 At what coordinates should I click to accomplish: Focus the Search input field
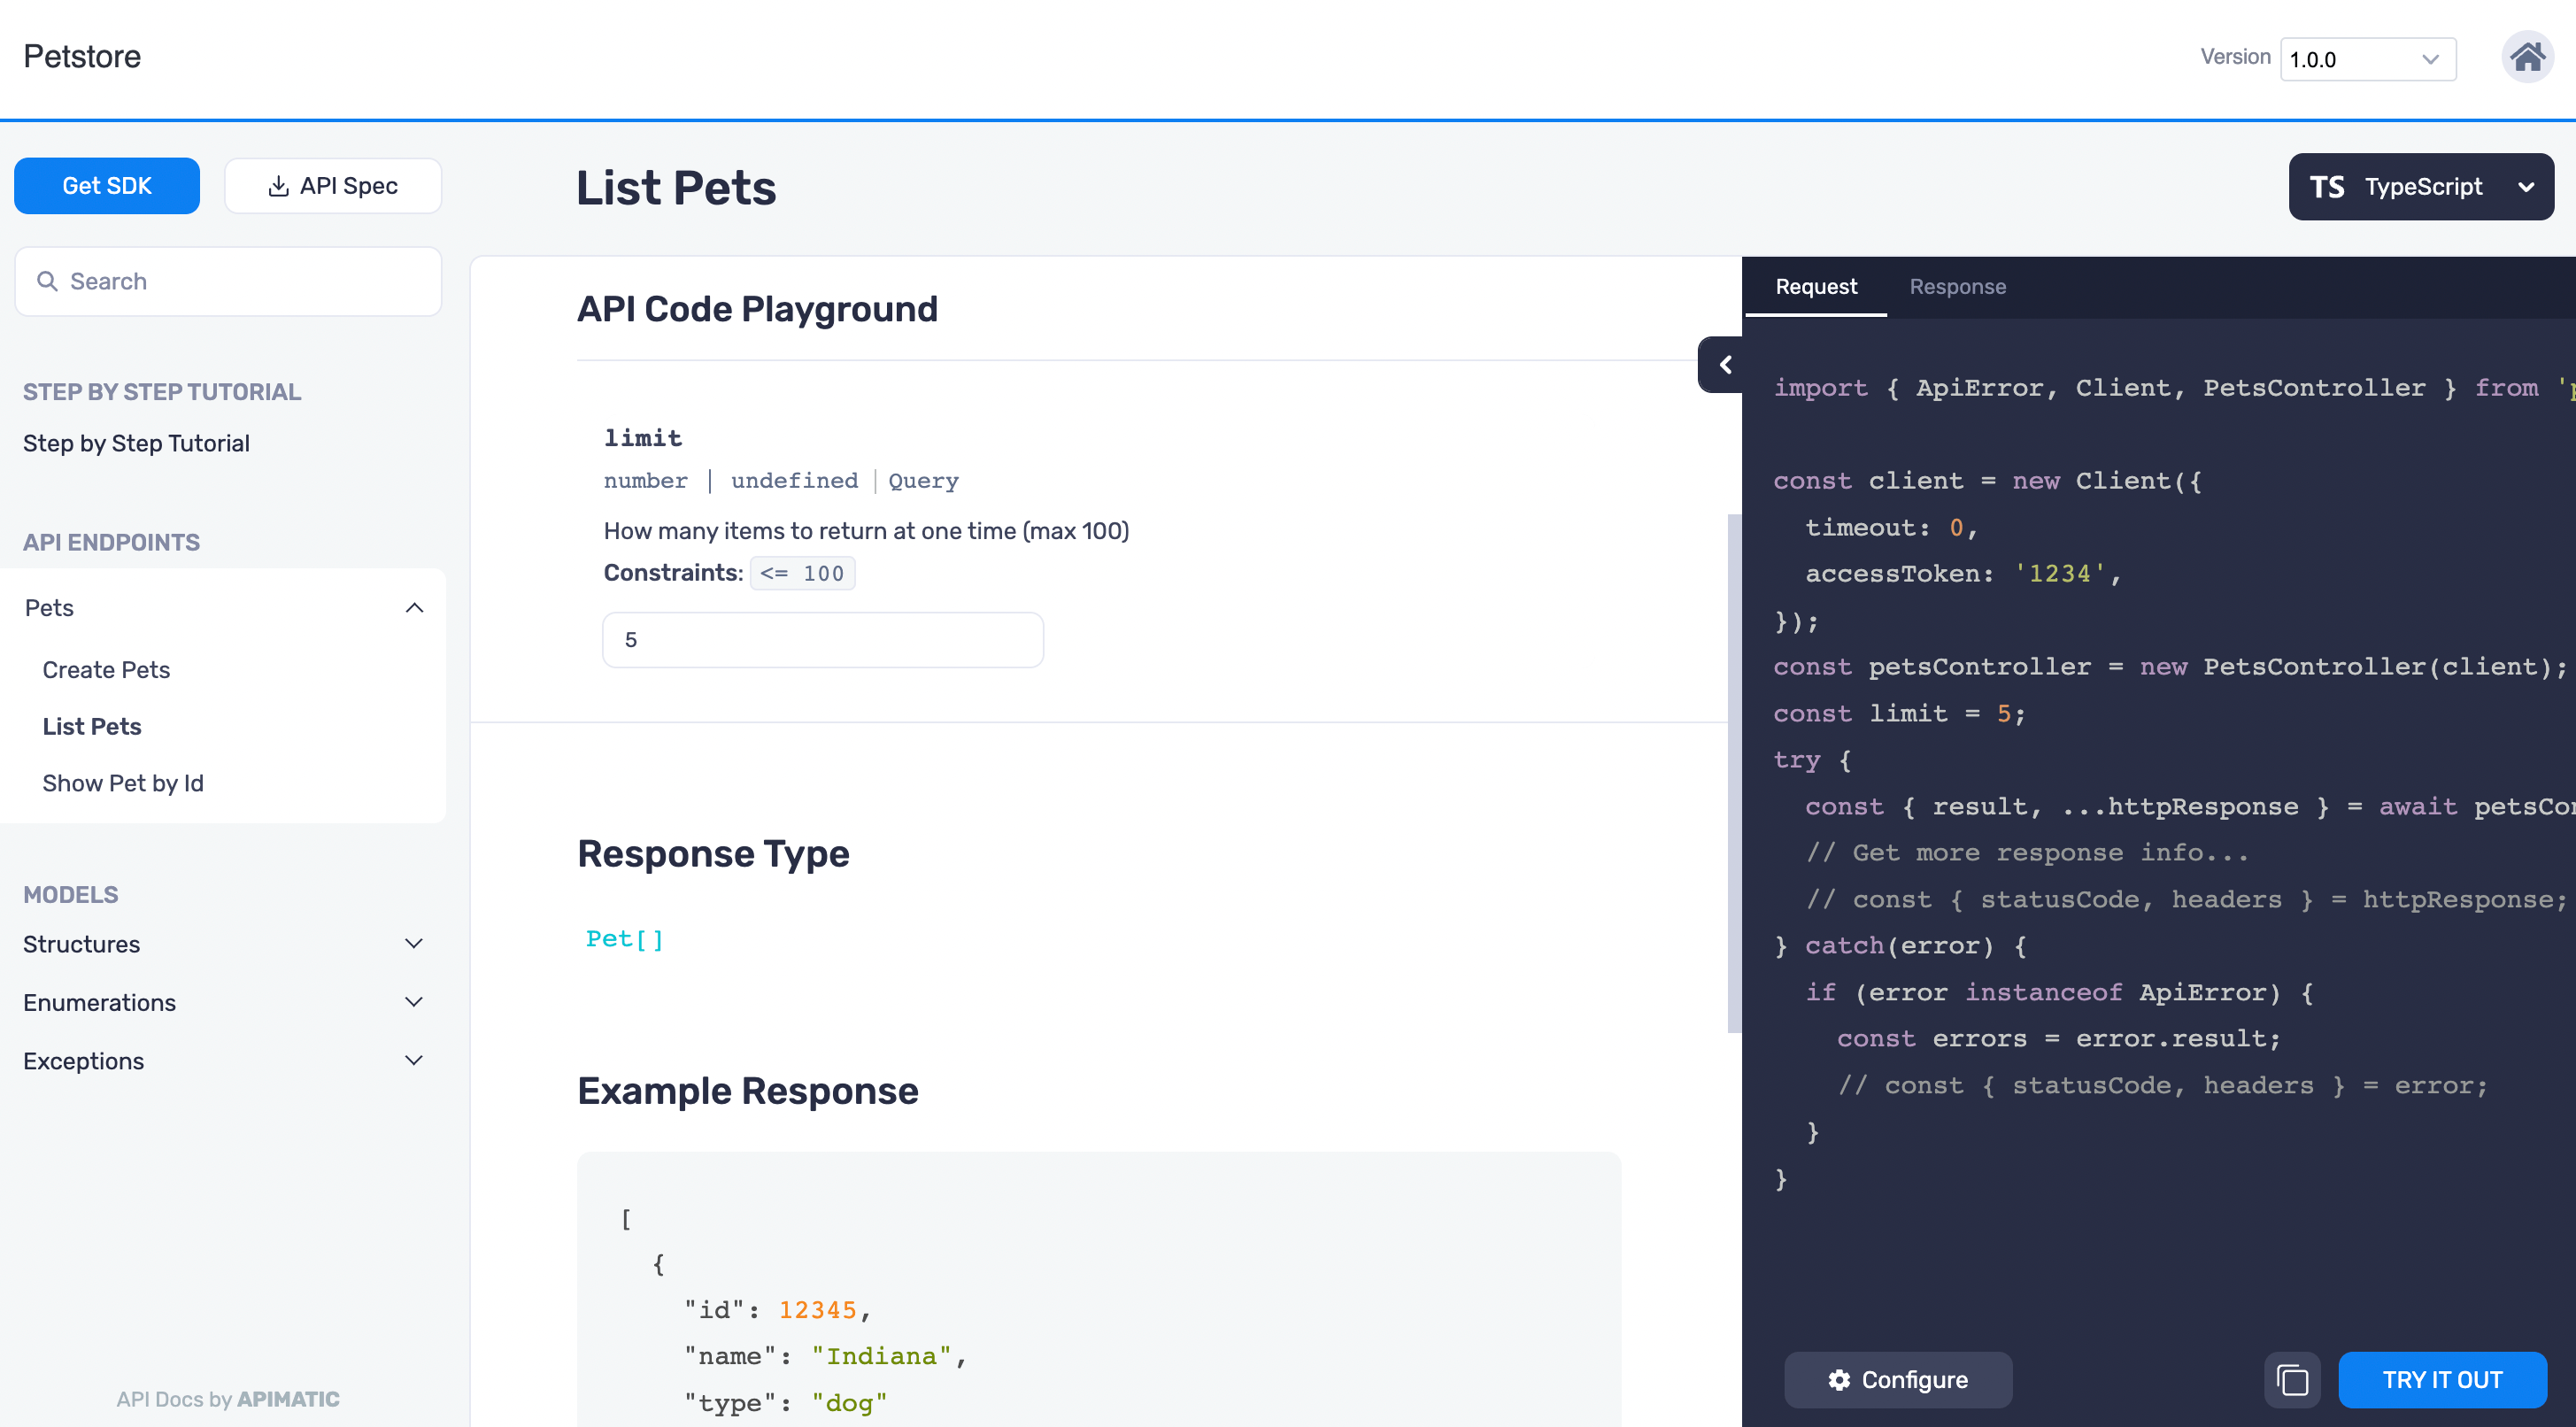(x=228, y=282)
